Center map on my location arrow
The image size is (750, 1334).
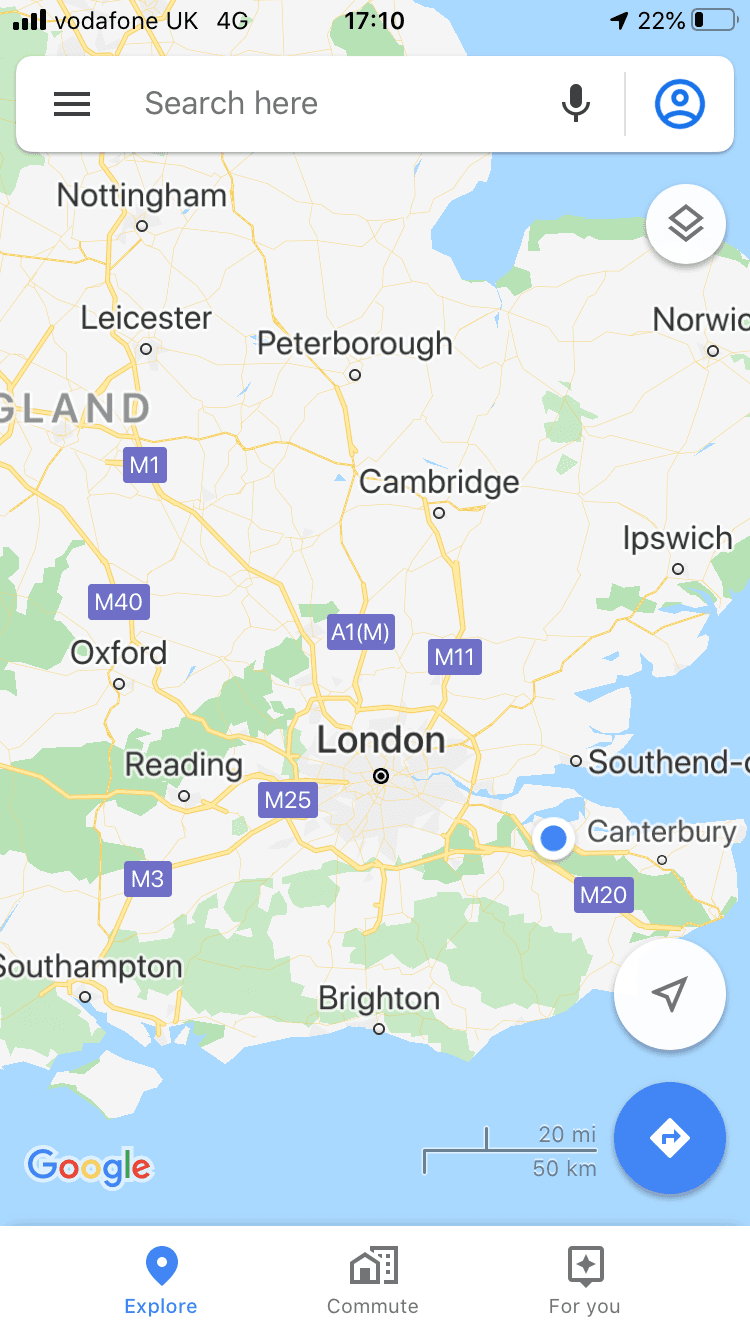pos(670,993)
